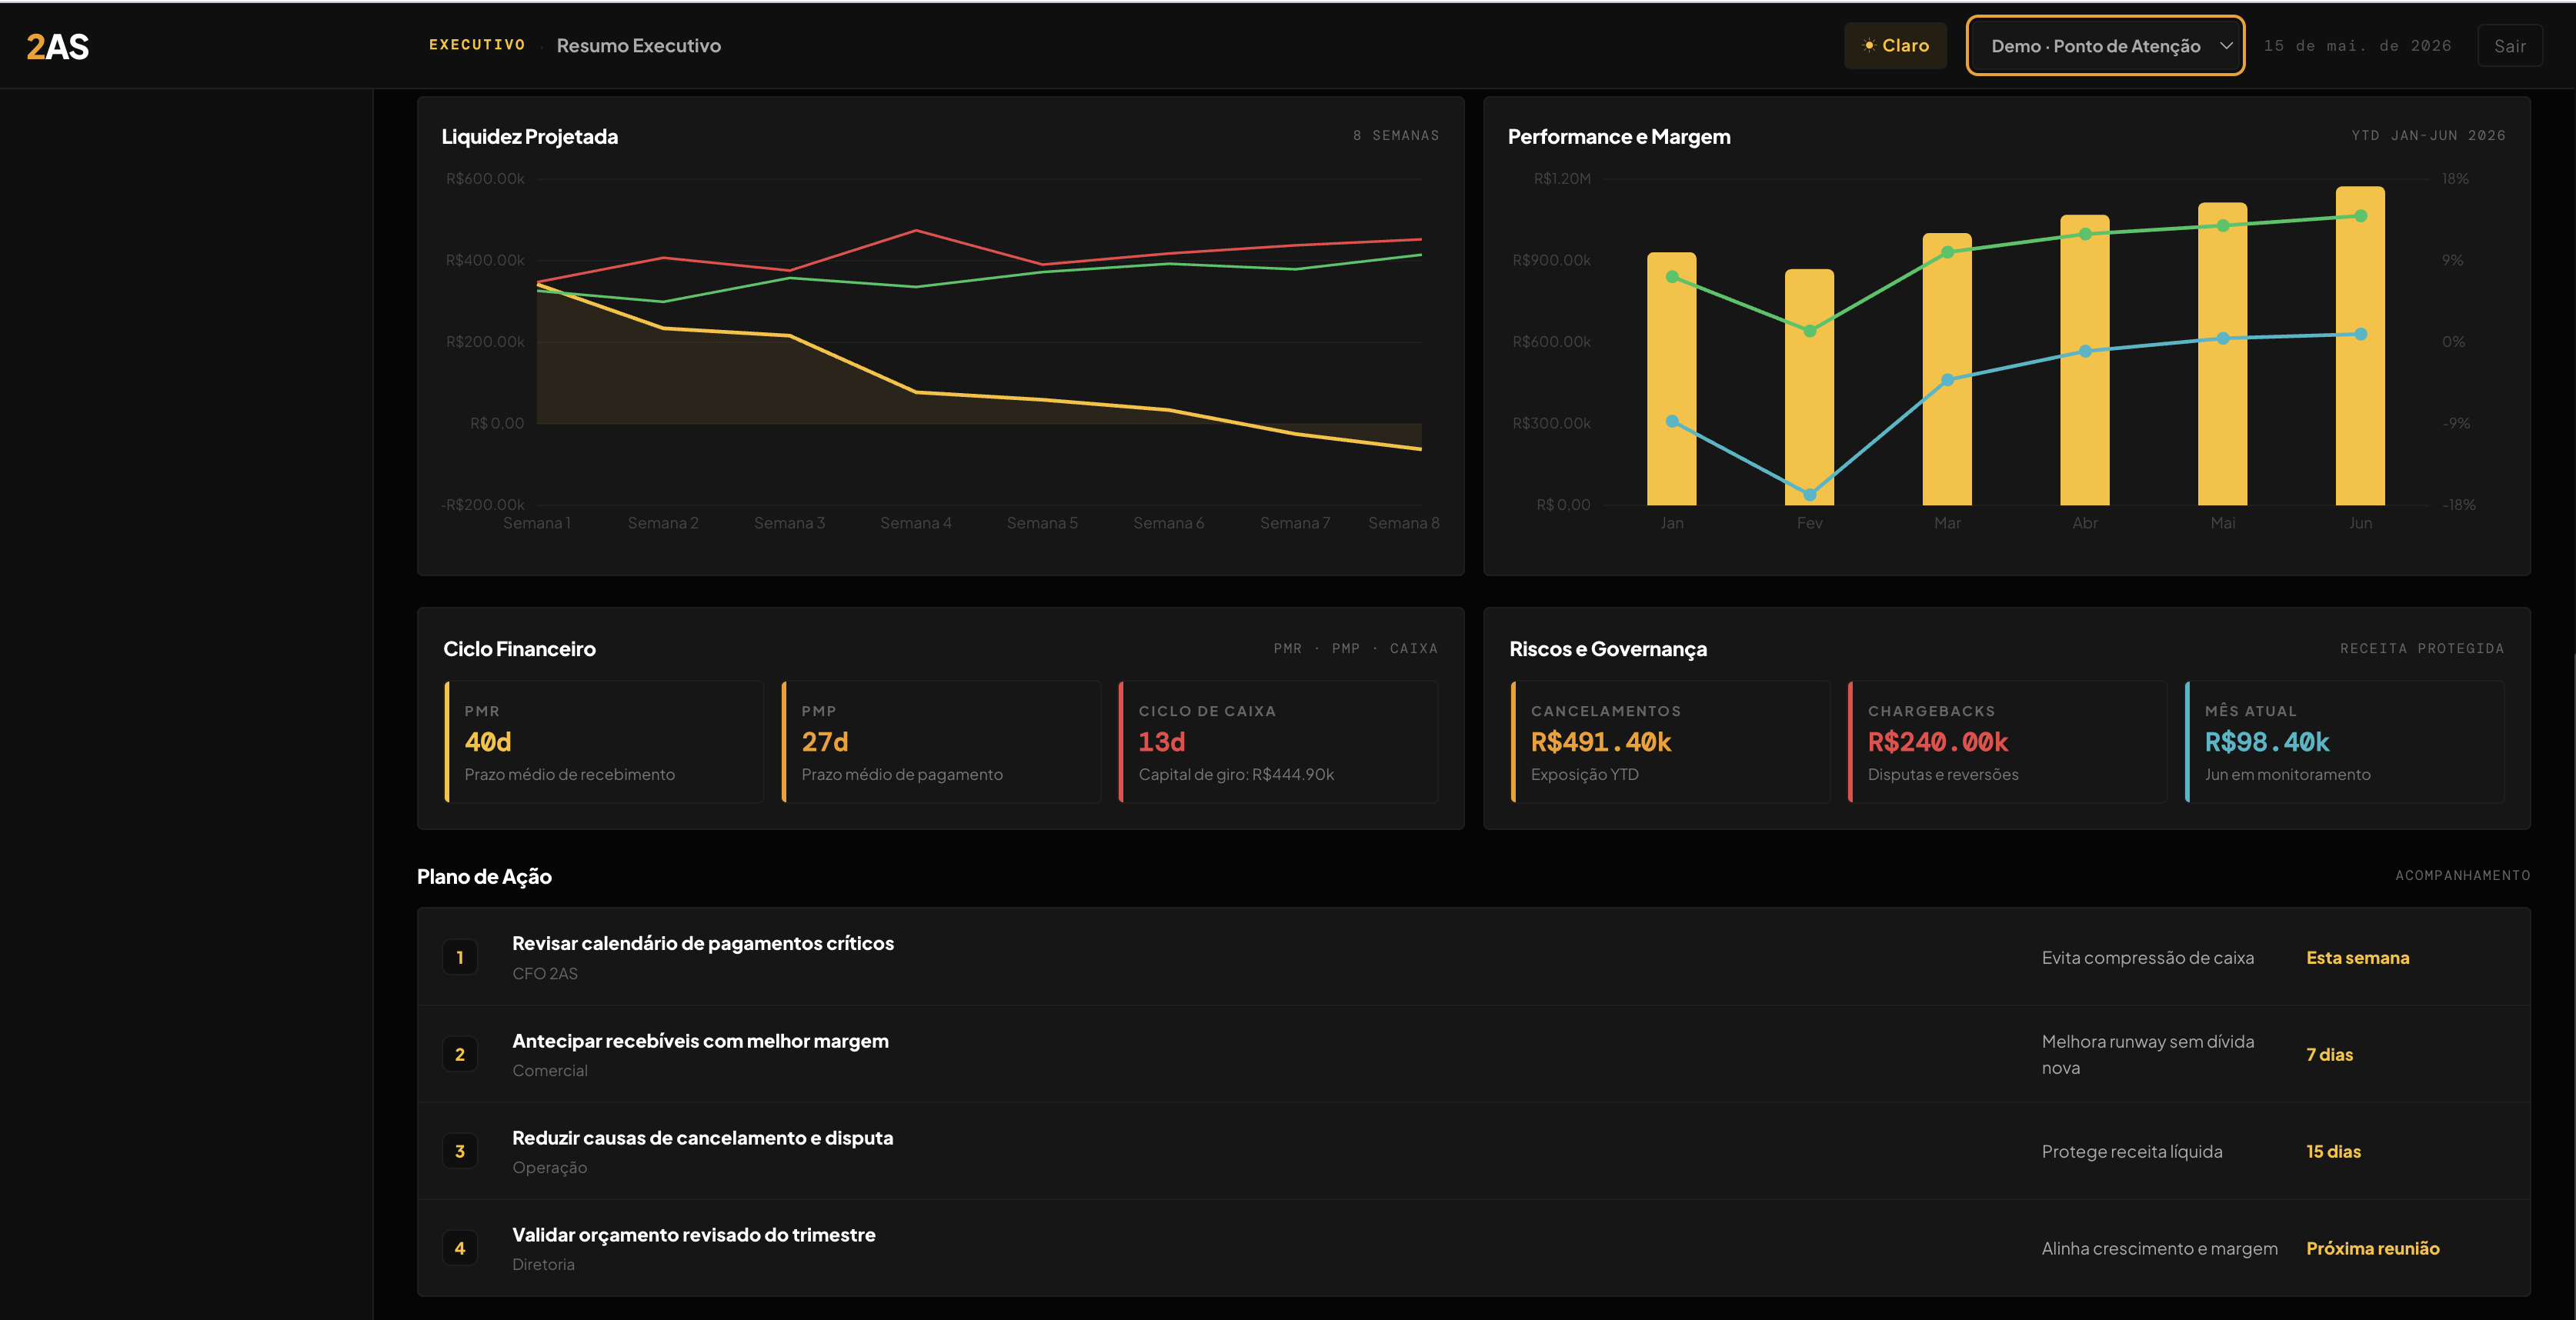Click the 7 dias deadline
This screenshot has height=1320, width=2576.
pos(2329,1055)
